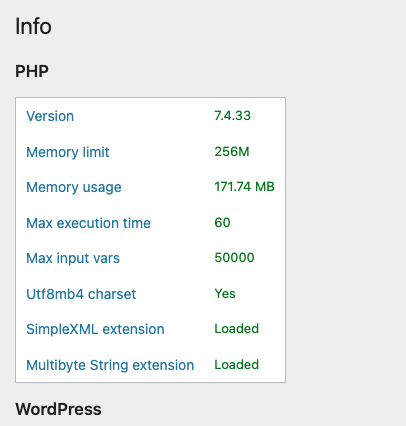406x426 pixels.
Task: Click the Version label link
Action: [50, 116]
